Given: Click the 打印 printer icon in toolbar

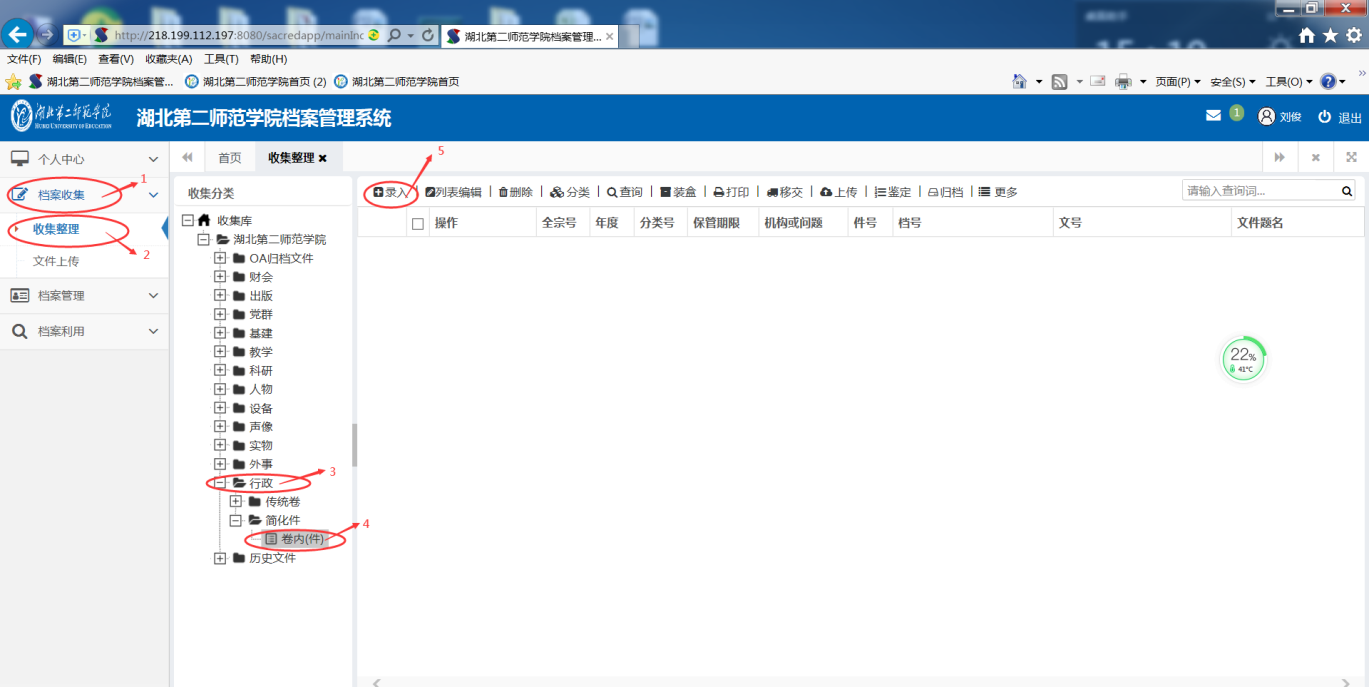Looking at the screenshot, I should tap(718, 192).
